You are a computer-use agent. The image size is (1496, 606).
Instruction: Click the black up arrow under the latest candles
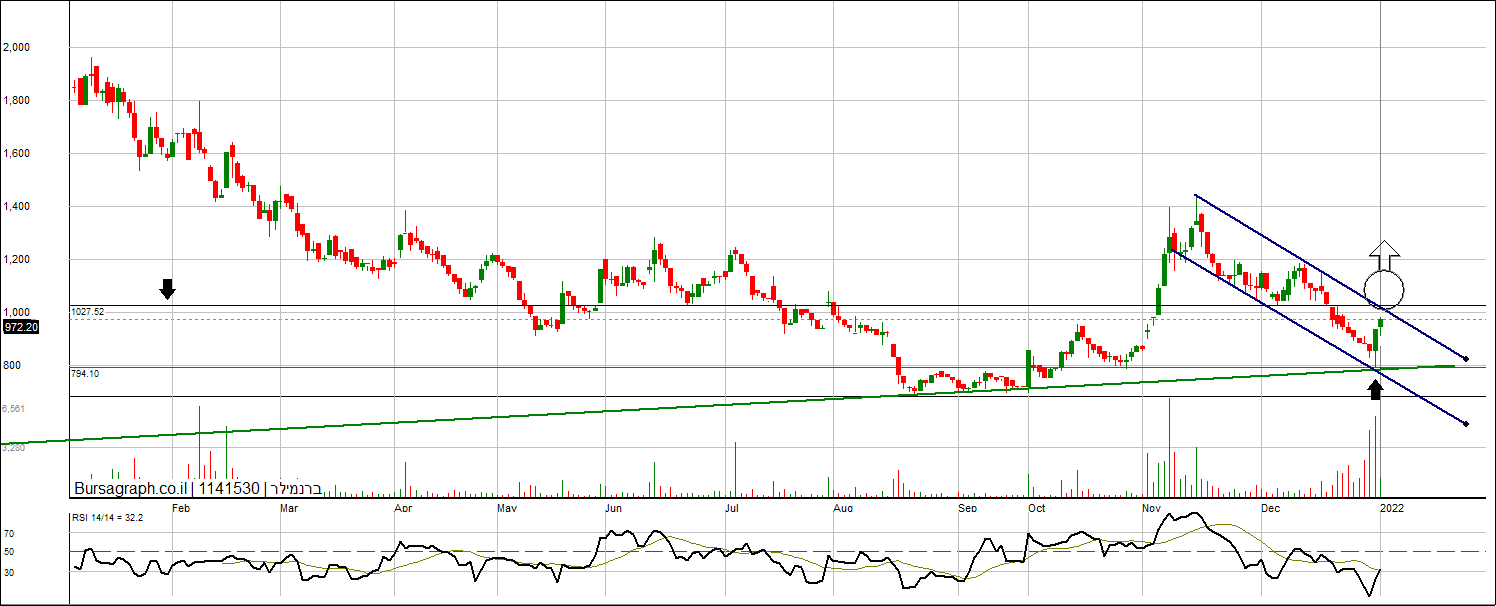(1376, 389)
